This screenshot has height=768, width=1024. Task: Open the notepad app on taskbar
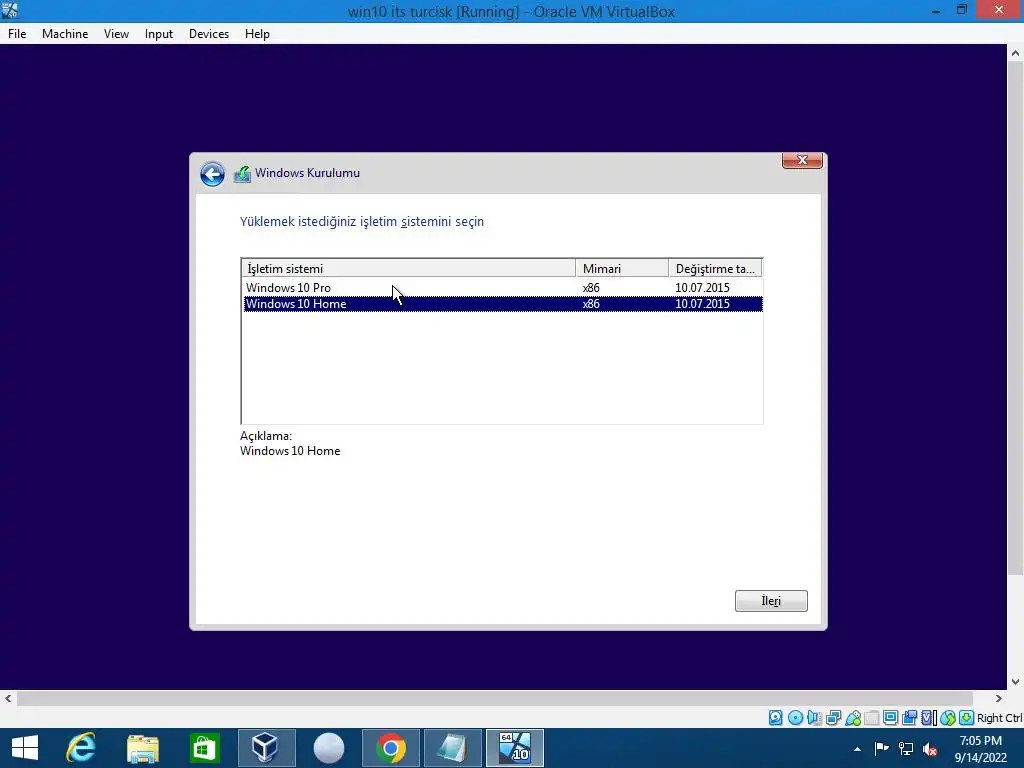(453, 748)
